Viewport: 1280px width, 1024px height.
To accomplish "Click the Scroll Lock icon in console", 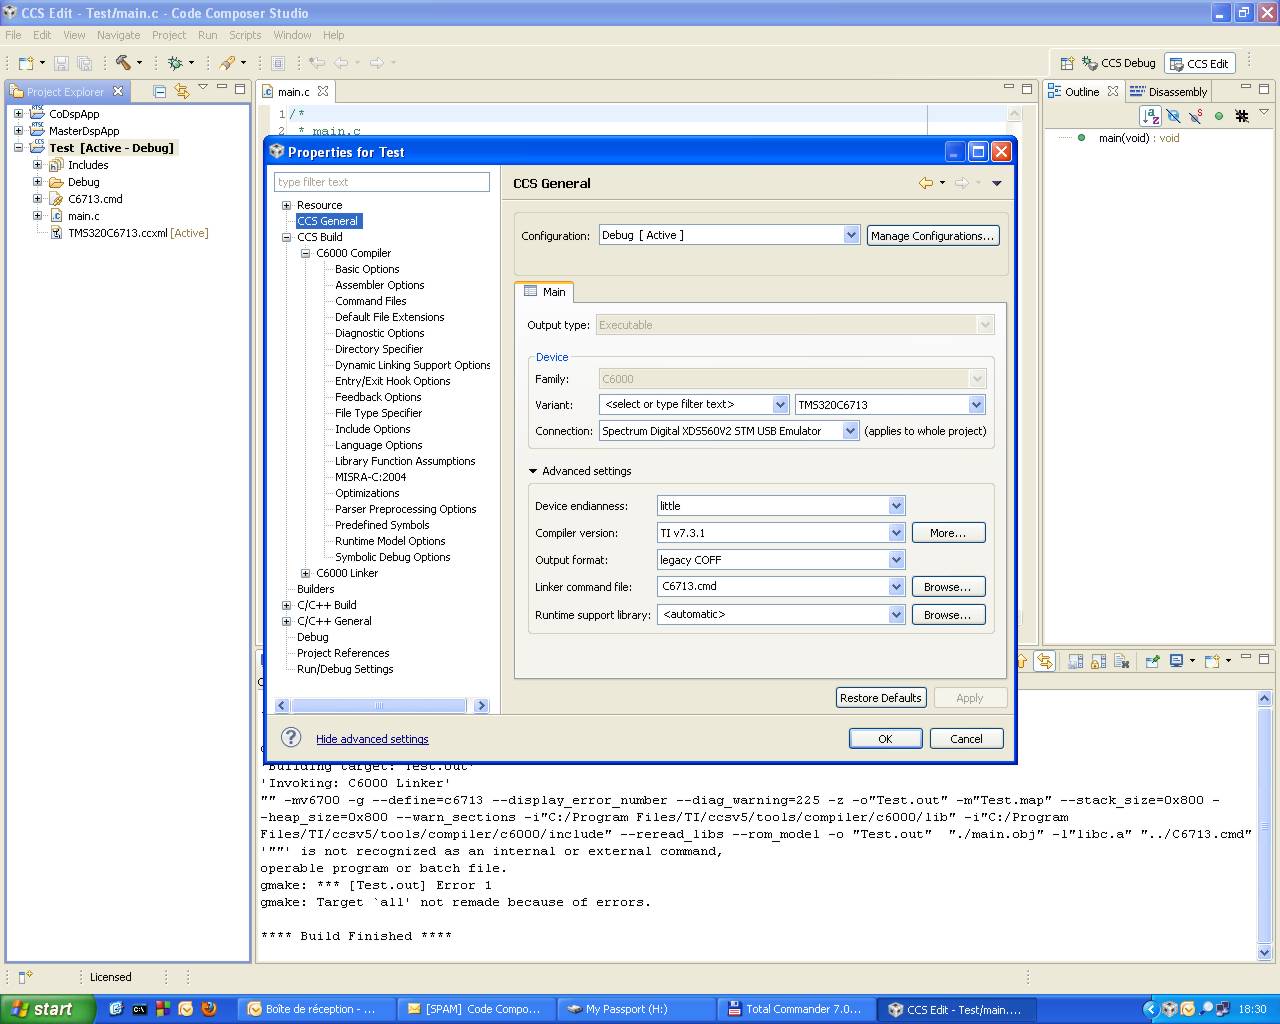I will pyautogui.click(x=1098, y=661).
